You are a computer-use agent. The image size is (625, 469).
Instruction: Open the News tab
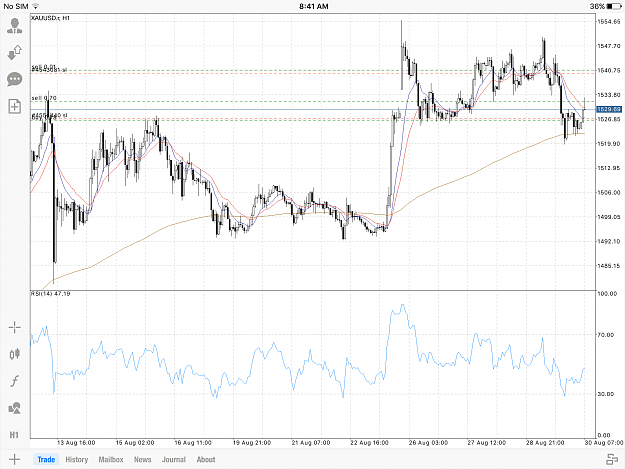142,459
